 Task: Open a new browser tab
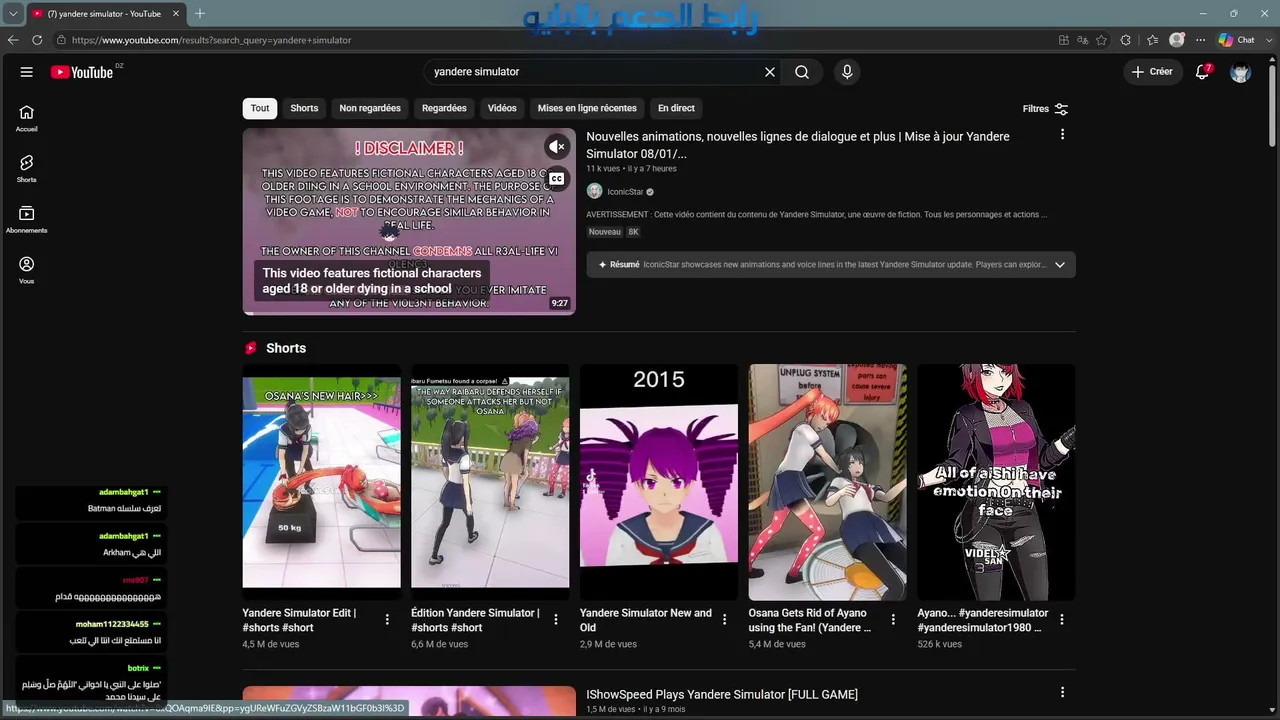(200, 14)
